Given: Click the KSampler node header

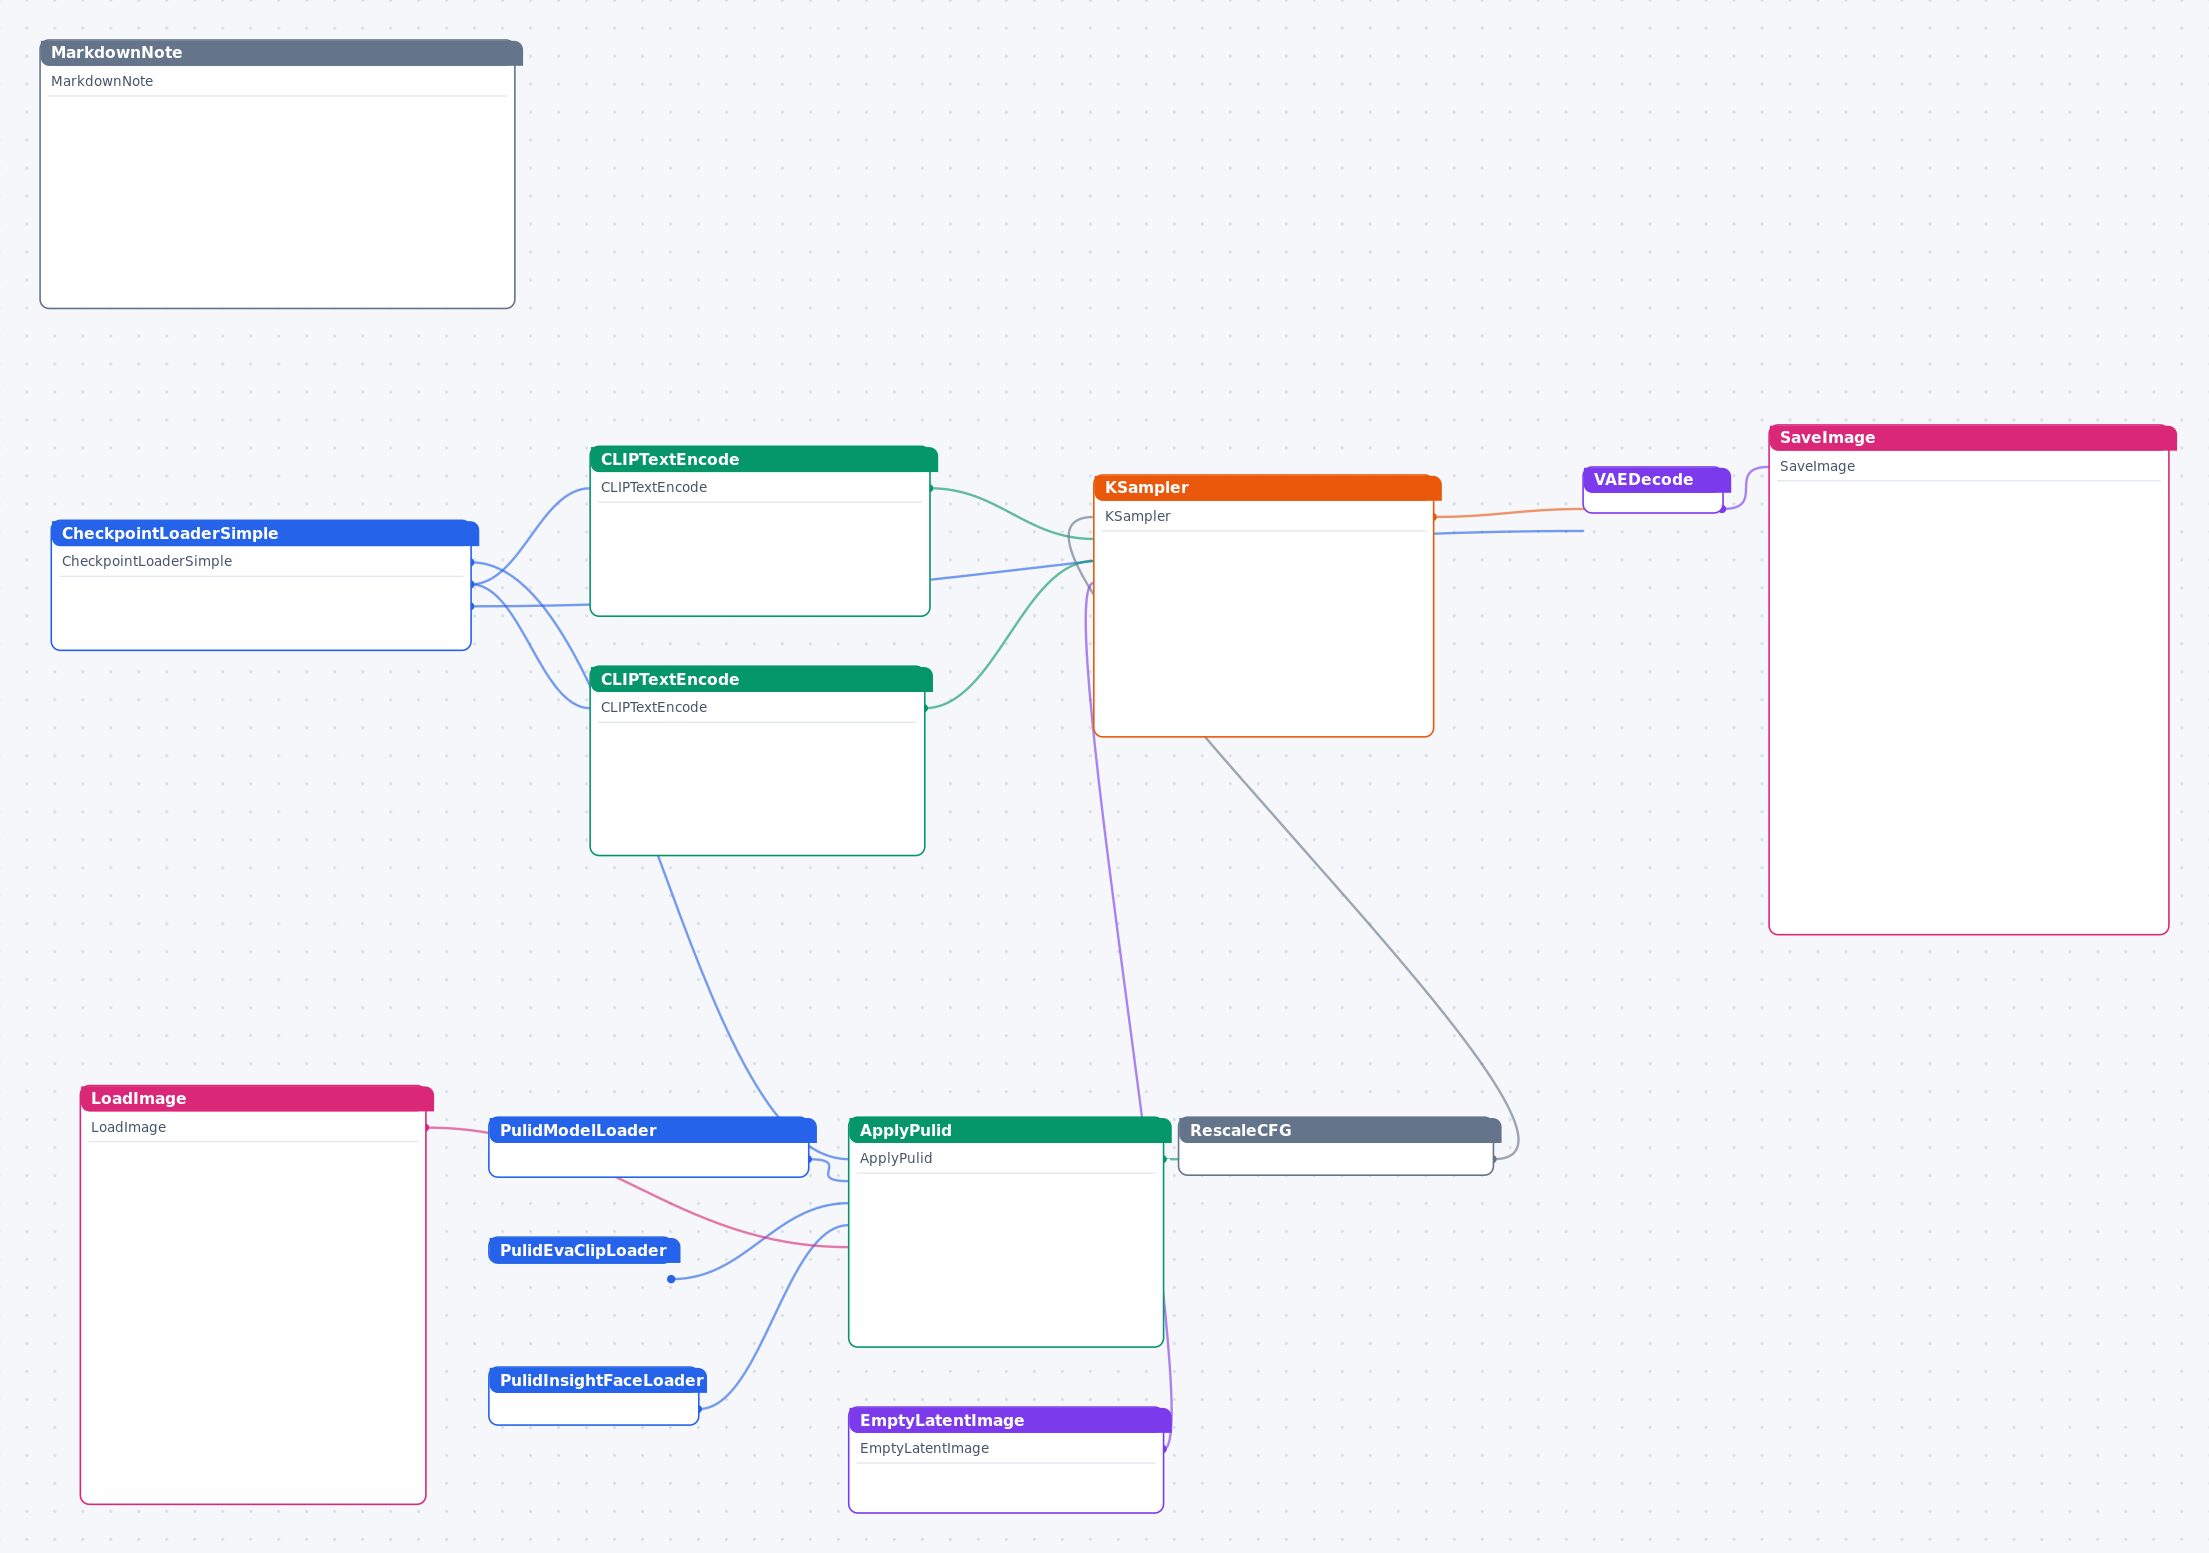Looking at the screenshot, I should coord(1268,487).
